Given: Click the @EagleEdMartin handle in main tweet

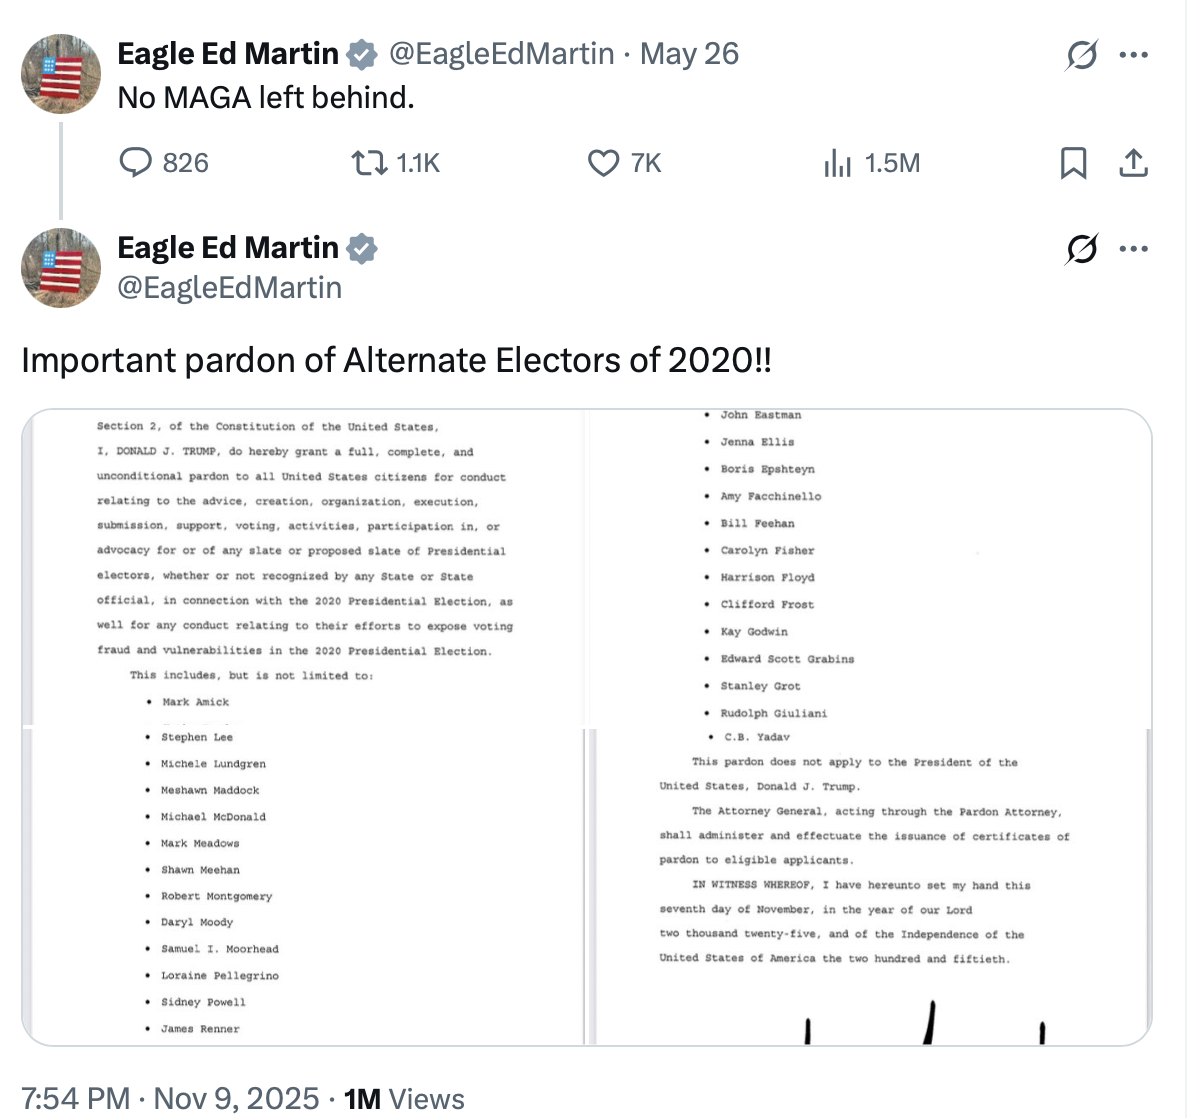Looking at the screenshot, I should (230, 288).
